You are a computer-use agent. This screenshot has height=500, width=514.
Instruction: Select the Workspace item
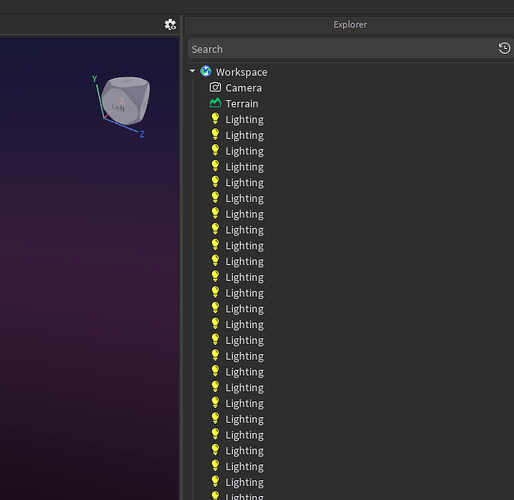pos(241,72)
